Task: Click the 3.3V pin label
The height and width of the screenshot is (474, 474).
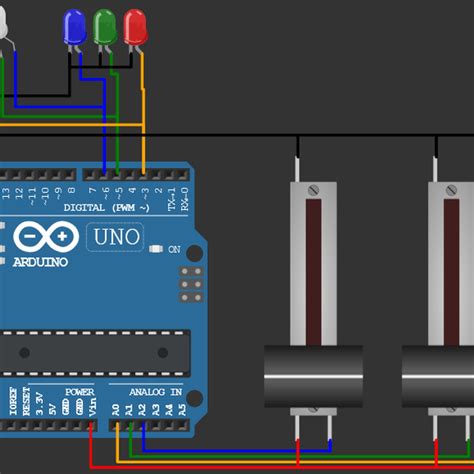Action: point(39,404)
